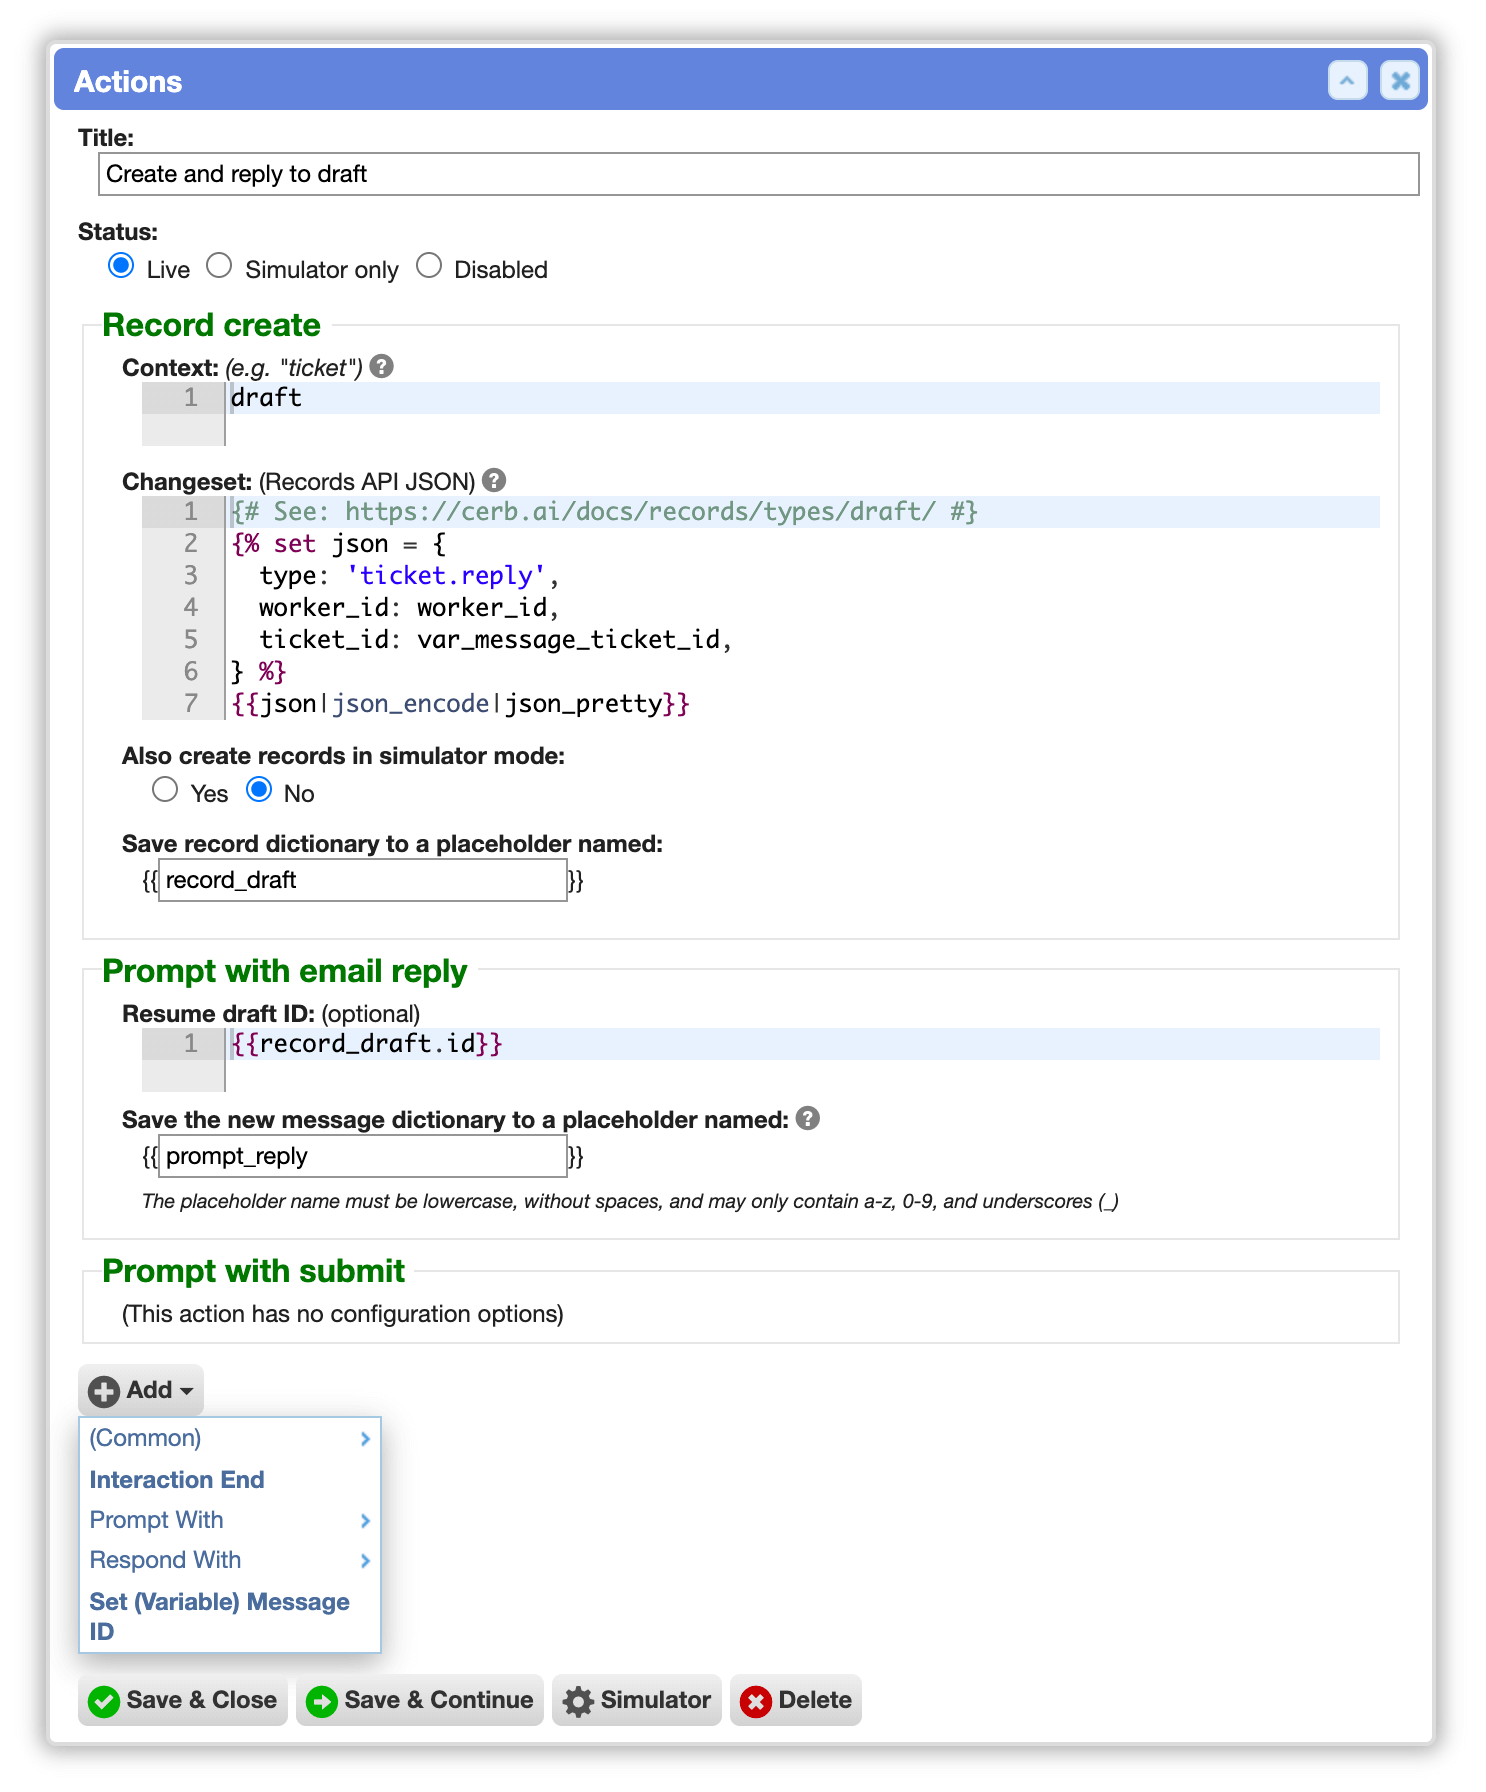This screenshot has height=1792, width=1486.
Task: Click the green checkmark Save & Close icon
Action: click(104, 1701)
